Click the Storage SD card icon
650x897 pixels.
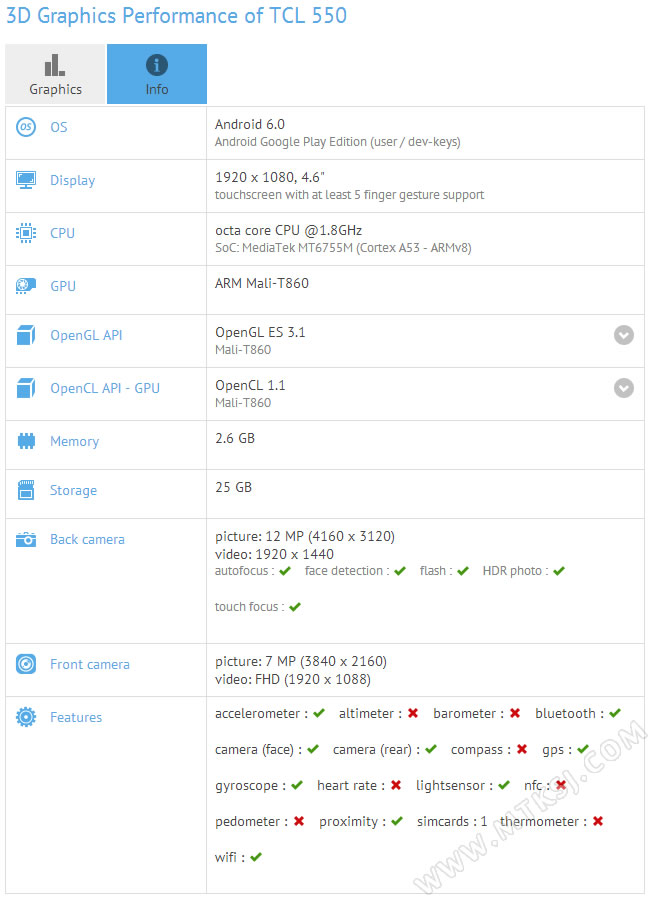tap(26, 490)
